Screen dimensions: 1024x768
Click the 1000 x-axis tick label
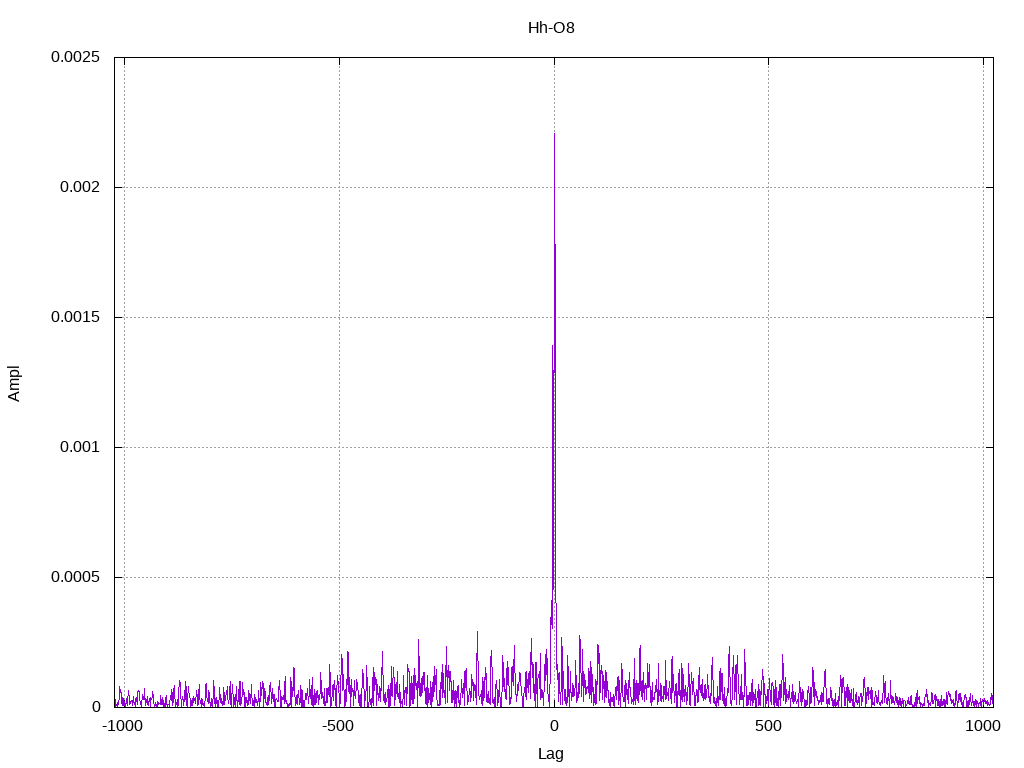pos(983,726)
